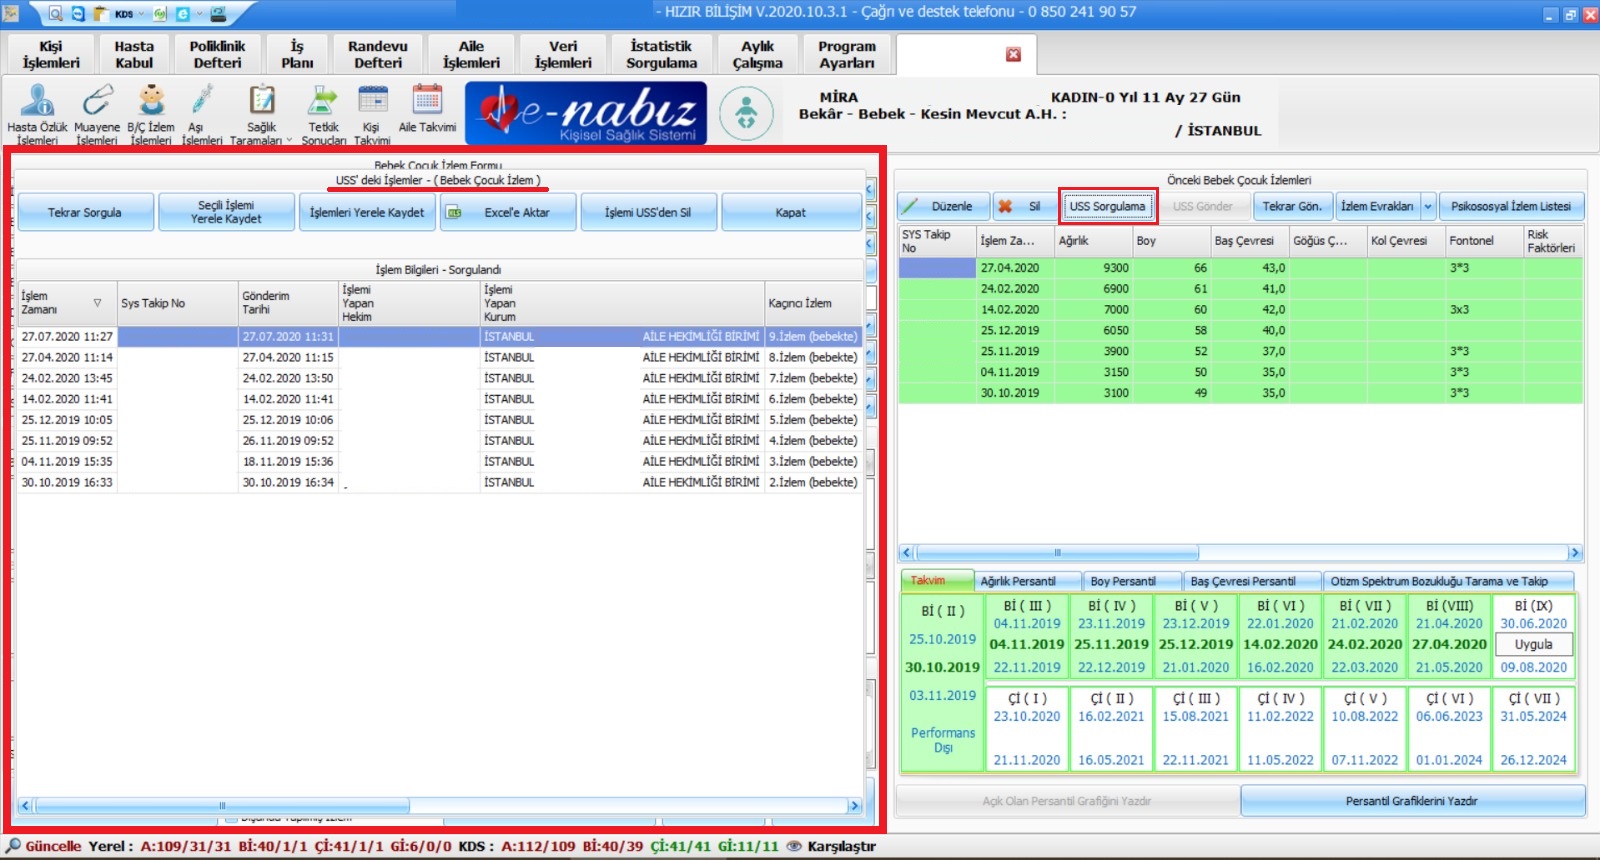
Task: Click the Önceki İzlemler horizontal scrollbar
Action: click(1057, 552)
